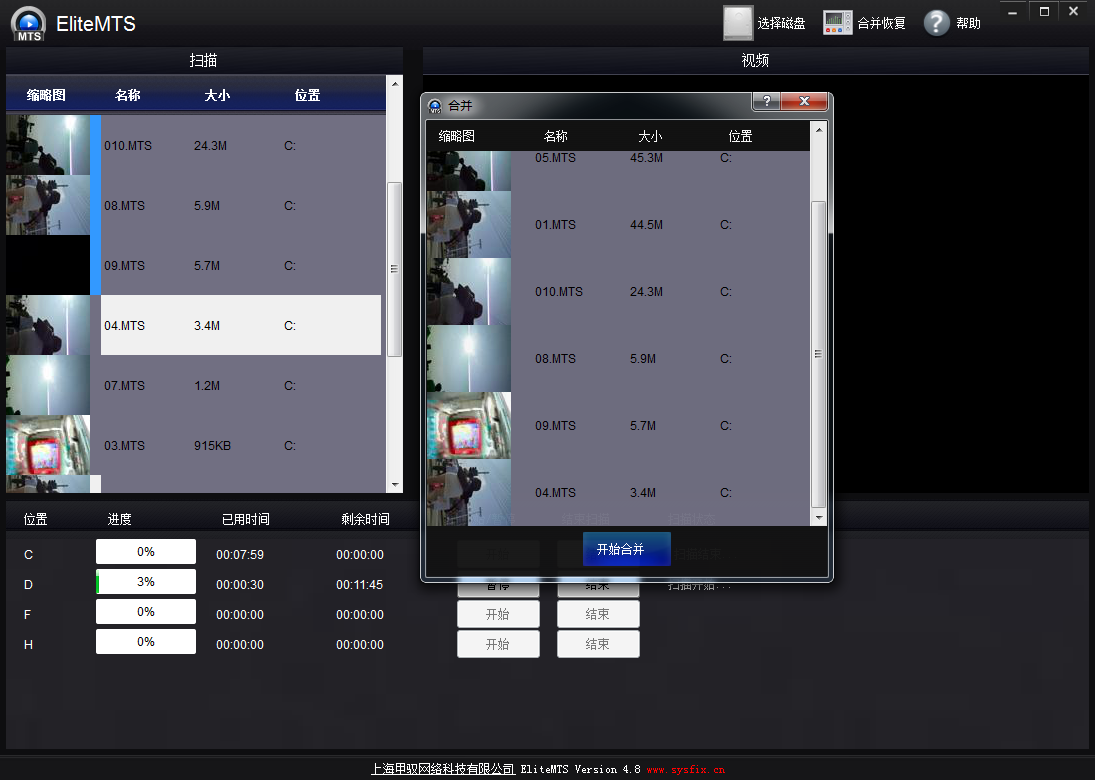Click the EliteMTS logo icon
This screenshot has width=1095, height=780.
(29, 23)
